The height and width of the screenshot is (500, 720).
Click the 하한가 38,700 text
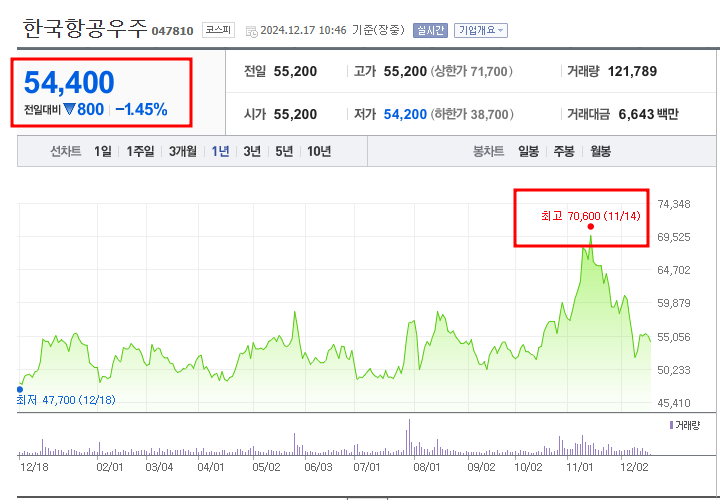point(472,114)
